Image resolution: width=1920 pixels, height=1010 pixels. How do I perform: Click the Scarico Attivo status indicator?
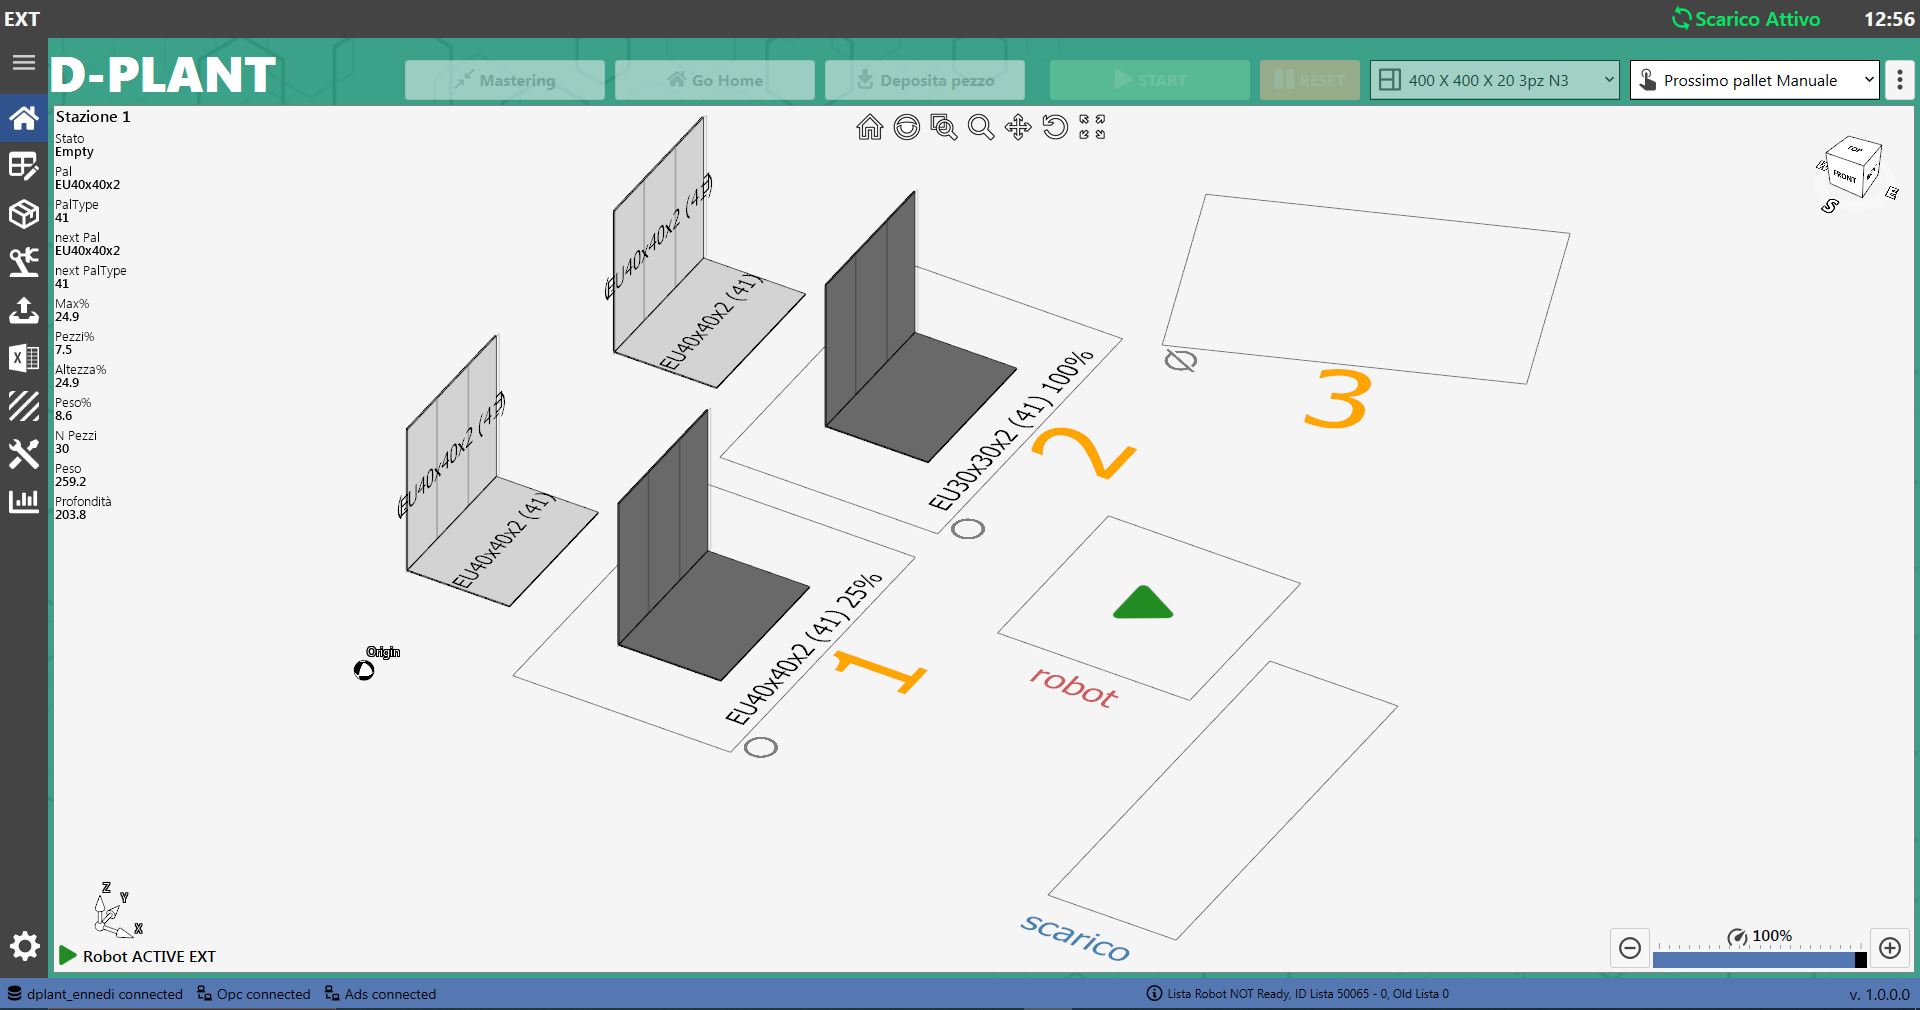pyautogui.click(x=1746, y=19)
